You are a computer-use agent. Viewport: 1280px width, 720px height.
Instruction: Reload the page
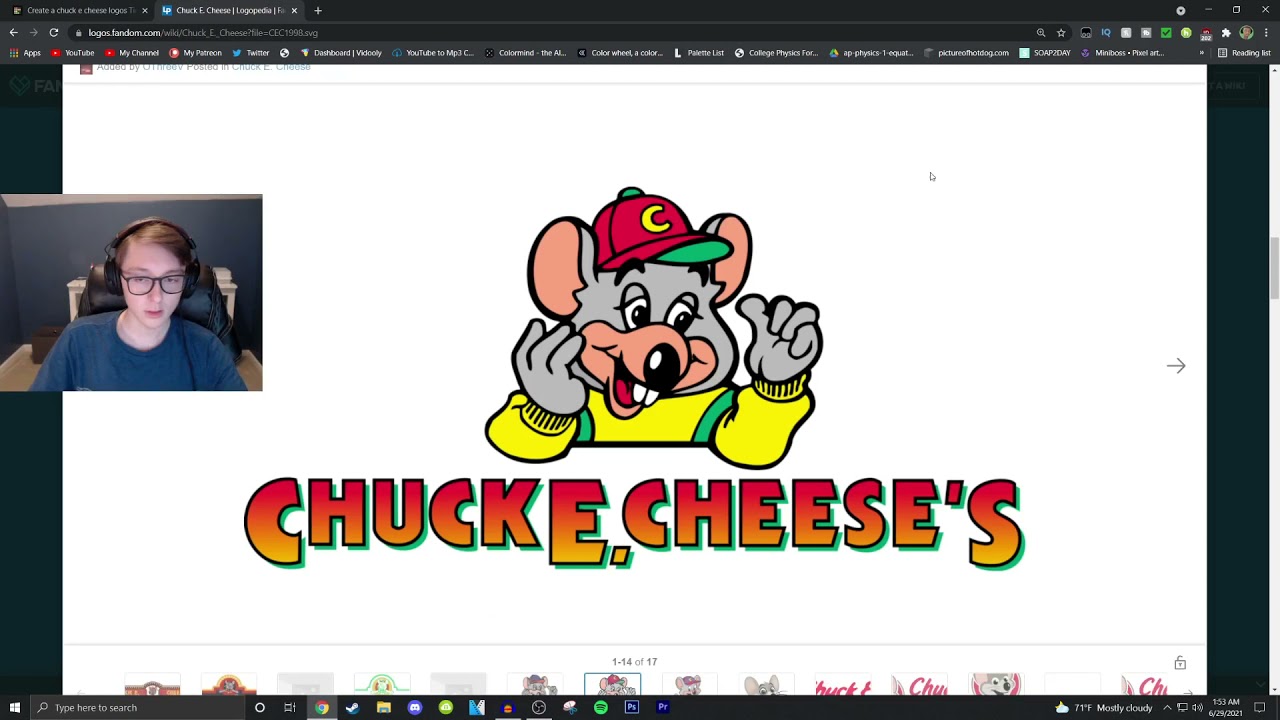point(54,33)
